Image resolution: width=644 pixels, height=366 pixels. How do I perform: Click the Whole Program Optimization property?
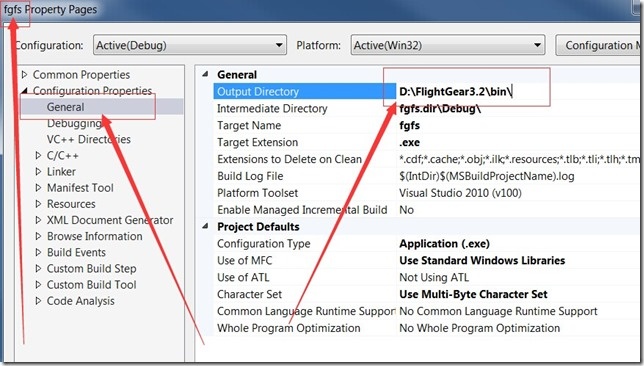(289, 328)
